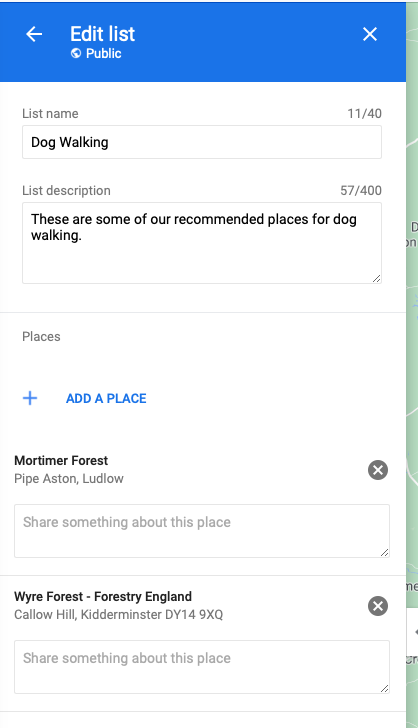Open Wyre Forest - Forestry England title
418x728 pixels.
coord(103,597)
